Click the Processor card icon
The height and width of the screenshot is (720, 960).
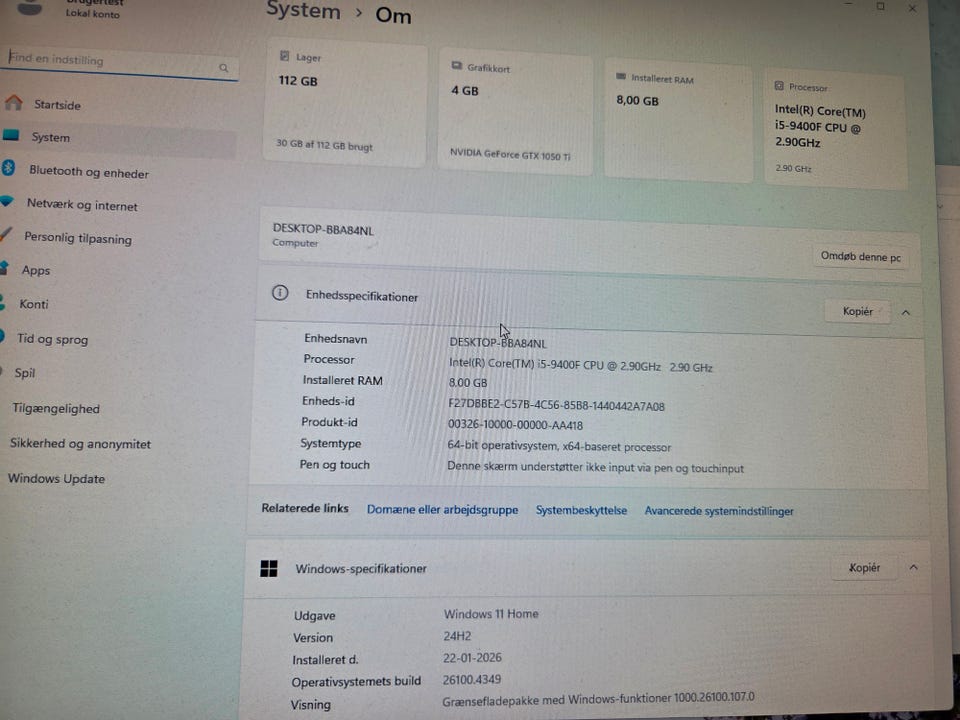click(x=779, y=86)
